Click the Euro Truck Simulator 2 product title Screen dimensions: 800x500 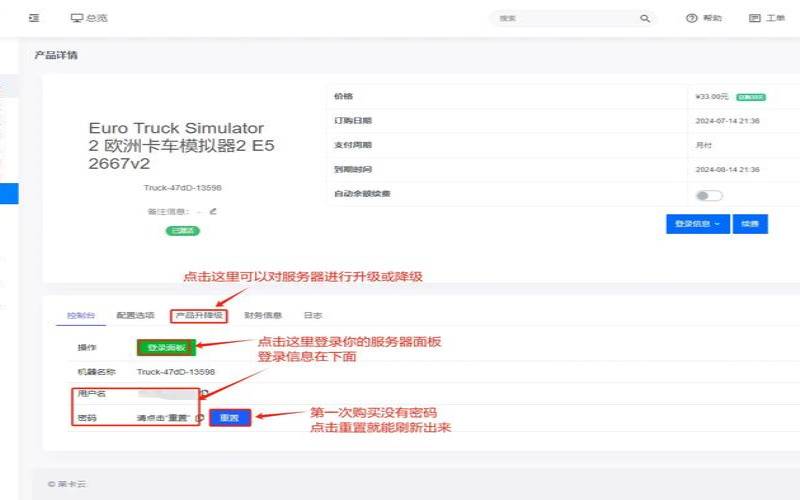click(x=181, y=145)
